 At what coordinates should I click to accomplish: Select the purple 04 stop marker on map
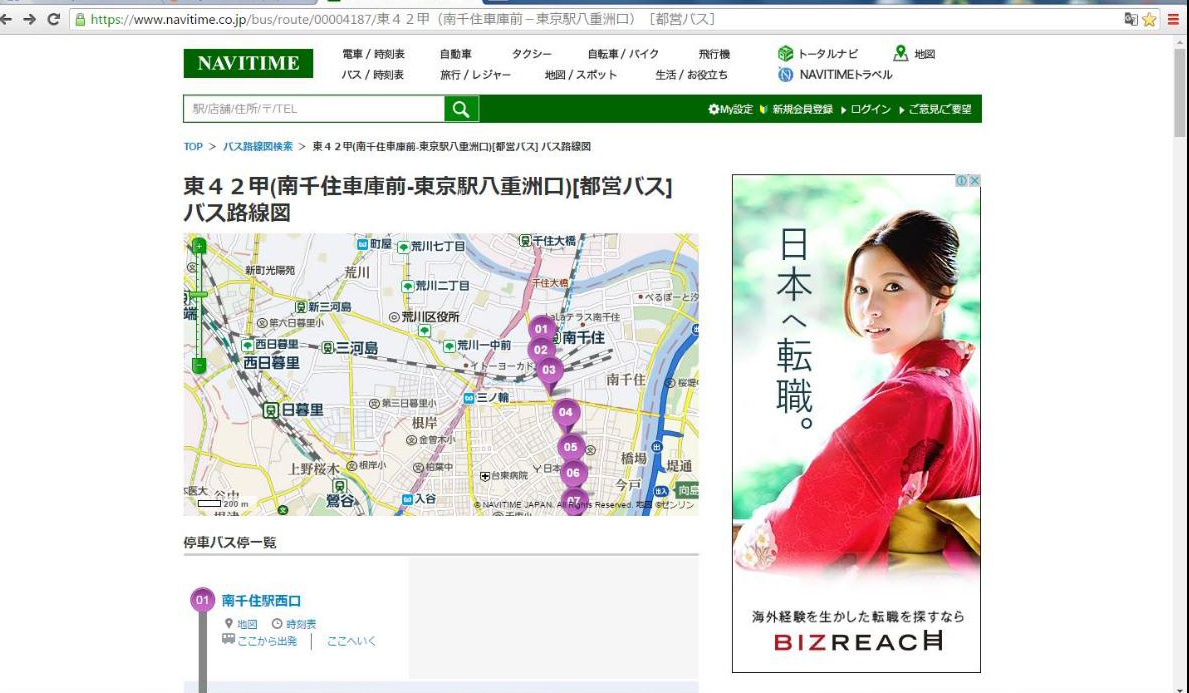tap(565, 415)
